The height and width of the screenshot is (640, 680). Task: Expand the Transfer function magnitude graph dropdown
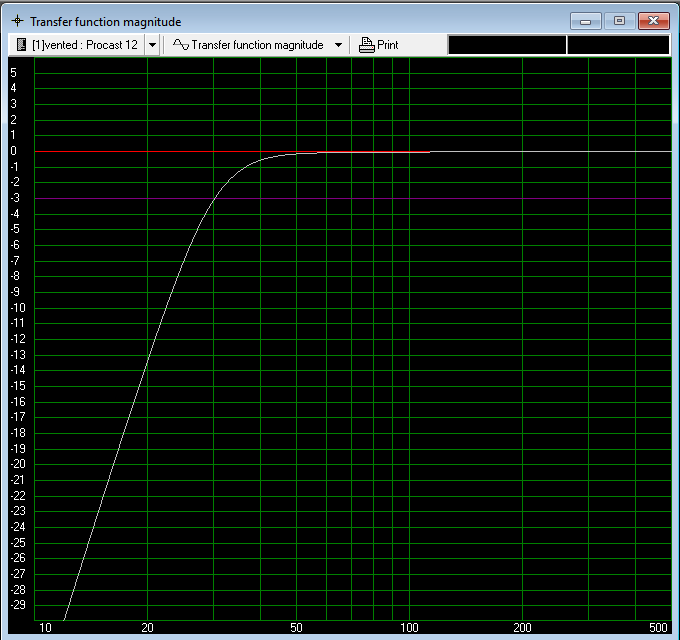pos(339,45)
